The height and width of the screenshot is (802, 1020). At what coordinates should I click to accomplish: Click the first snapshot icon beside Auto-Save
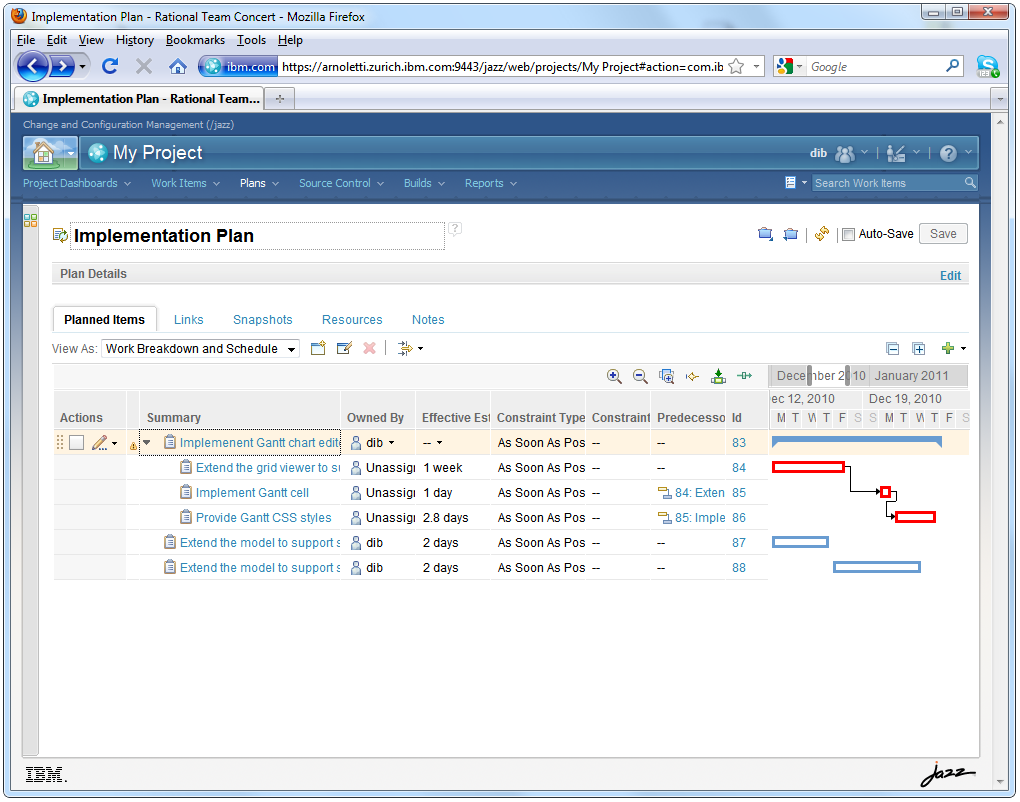point(765,234)
